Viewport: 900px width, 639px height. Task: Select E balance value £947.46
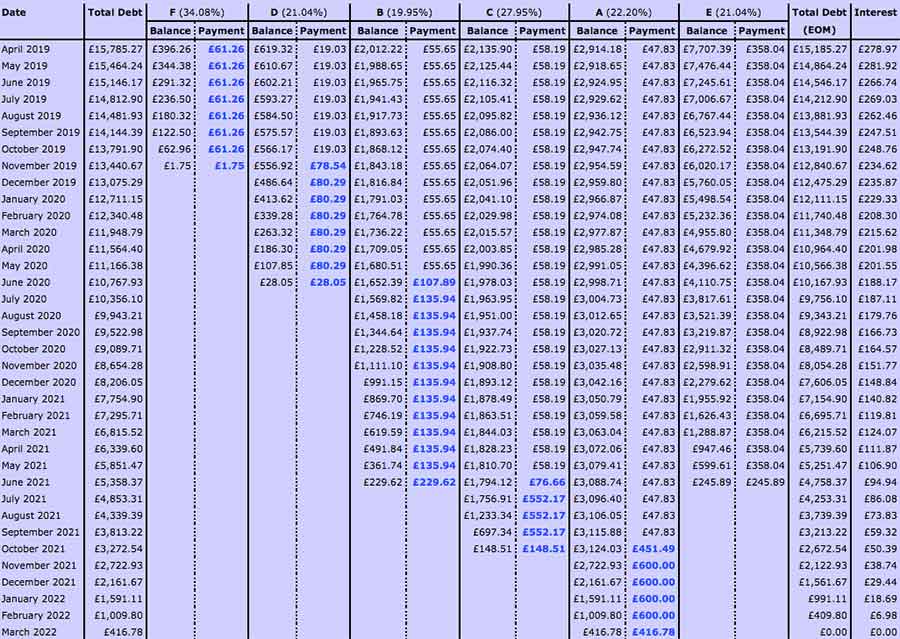(x=712, y=449)
